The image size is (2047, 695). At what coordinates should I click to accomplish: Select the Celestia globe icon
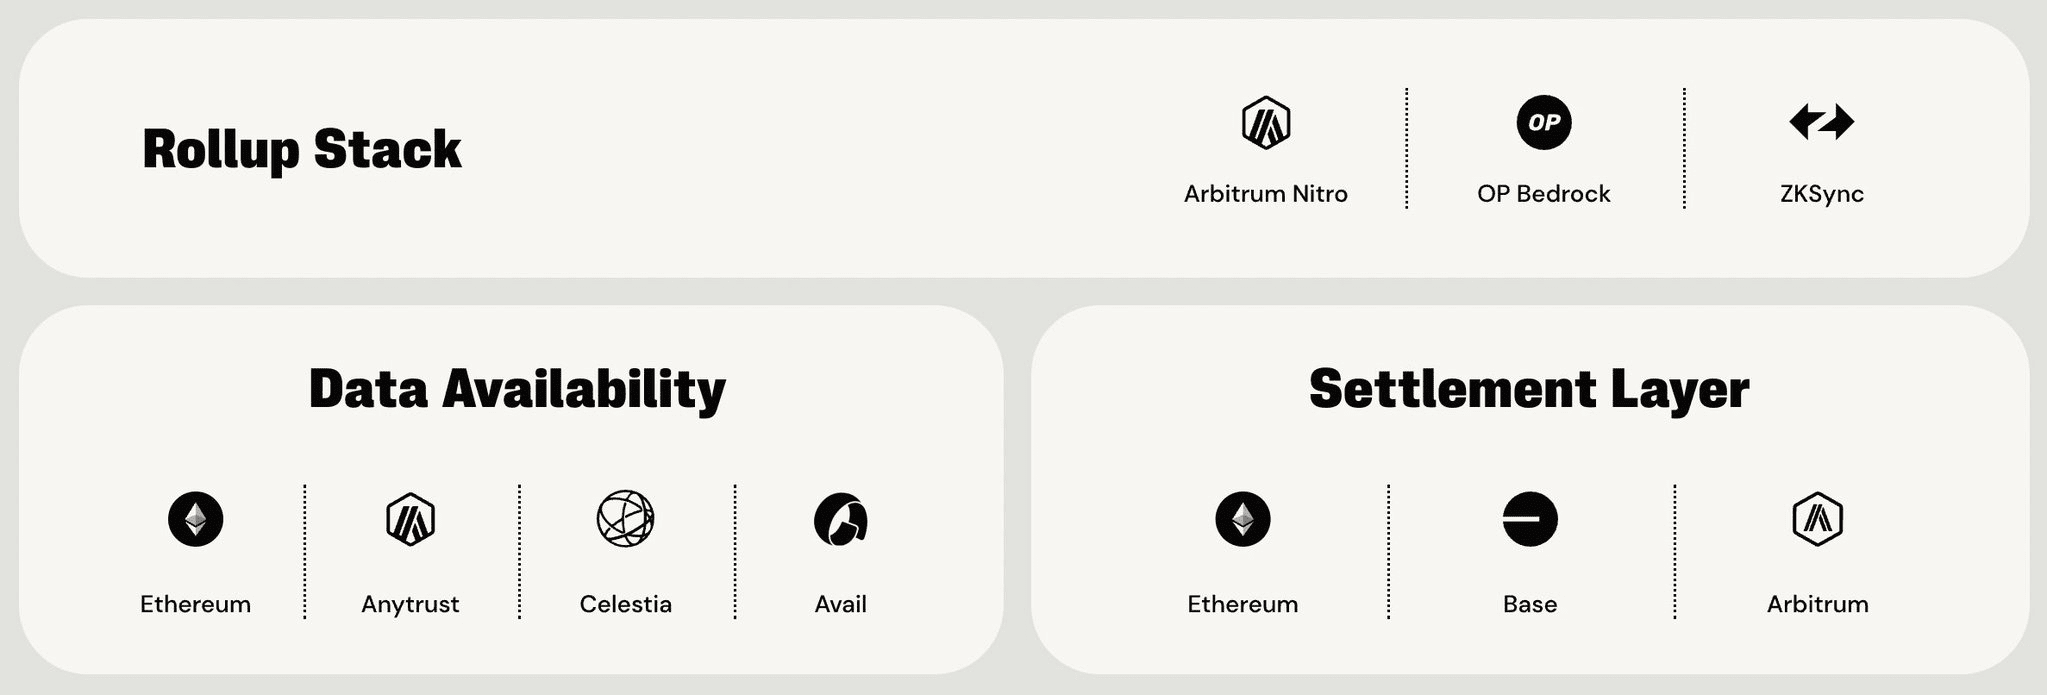coord(625,519)
